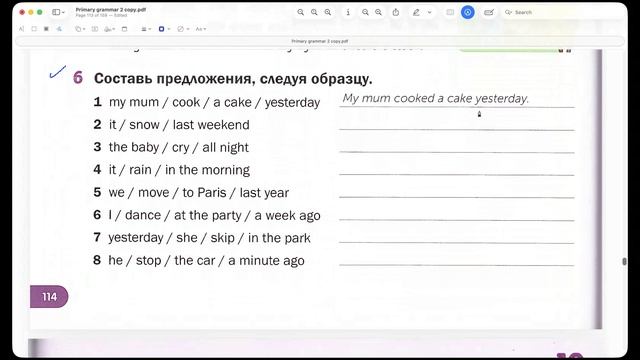Click text 'he / stop / the car / a minute ago'
Image resolution: width=640 pixels, height=360 pixels.
(x=206, y=260)
